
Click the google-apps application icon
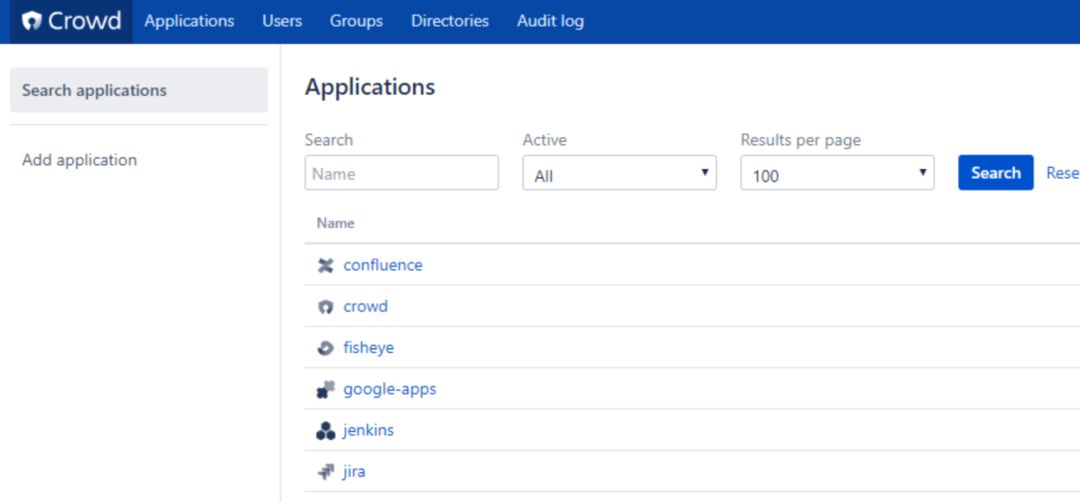pyautogui.click(x=325, y=390)
